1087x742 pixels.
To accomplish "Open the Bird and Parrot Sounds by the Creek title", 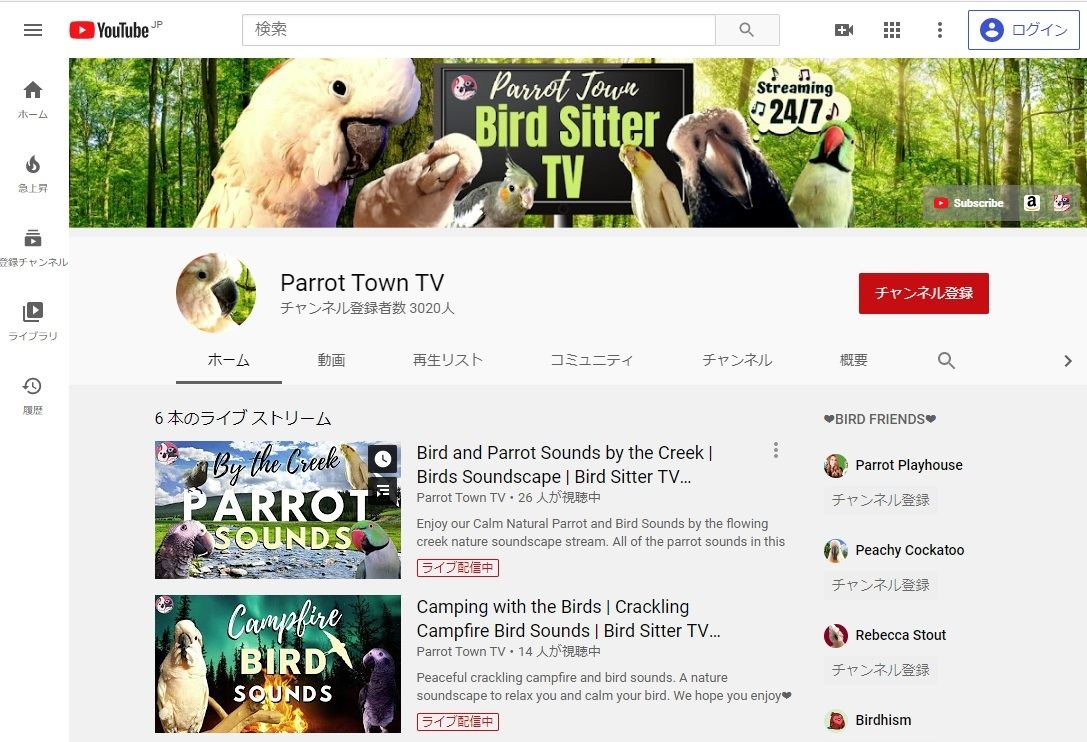I will pyautogui.click(x=564, y=465).
